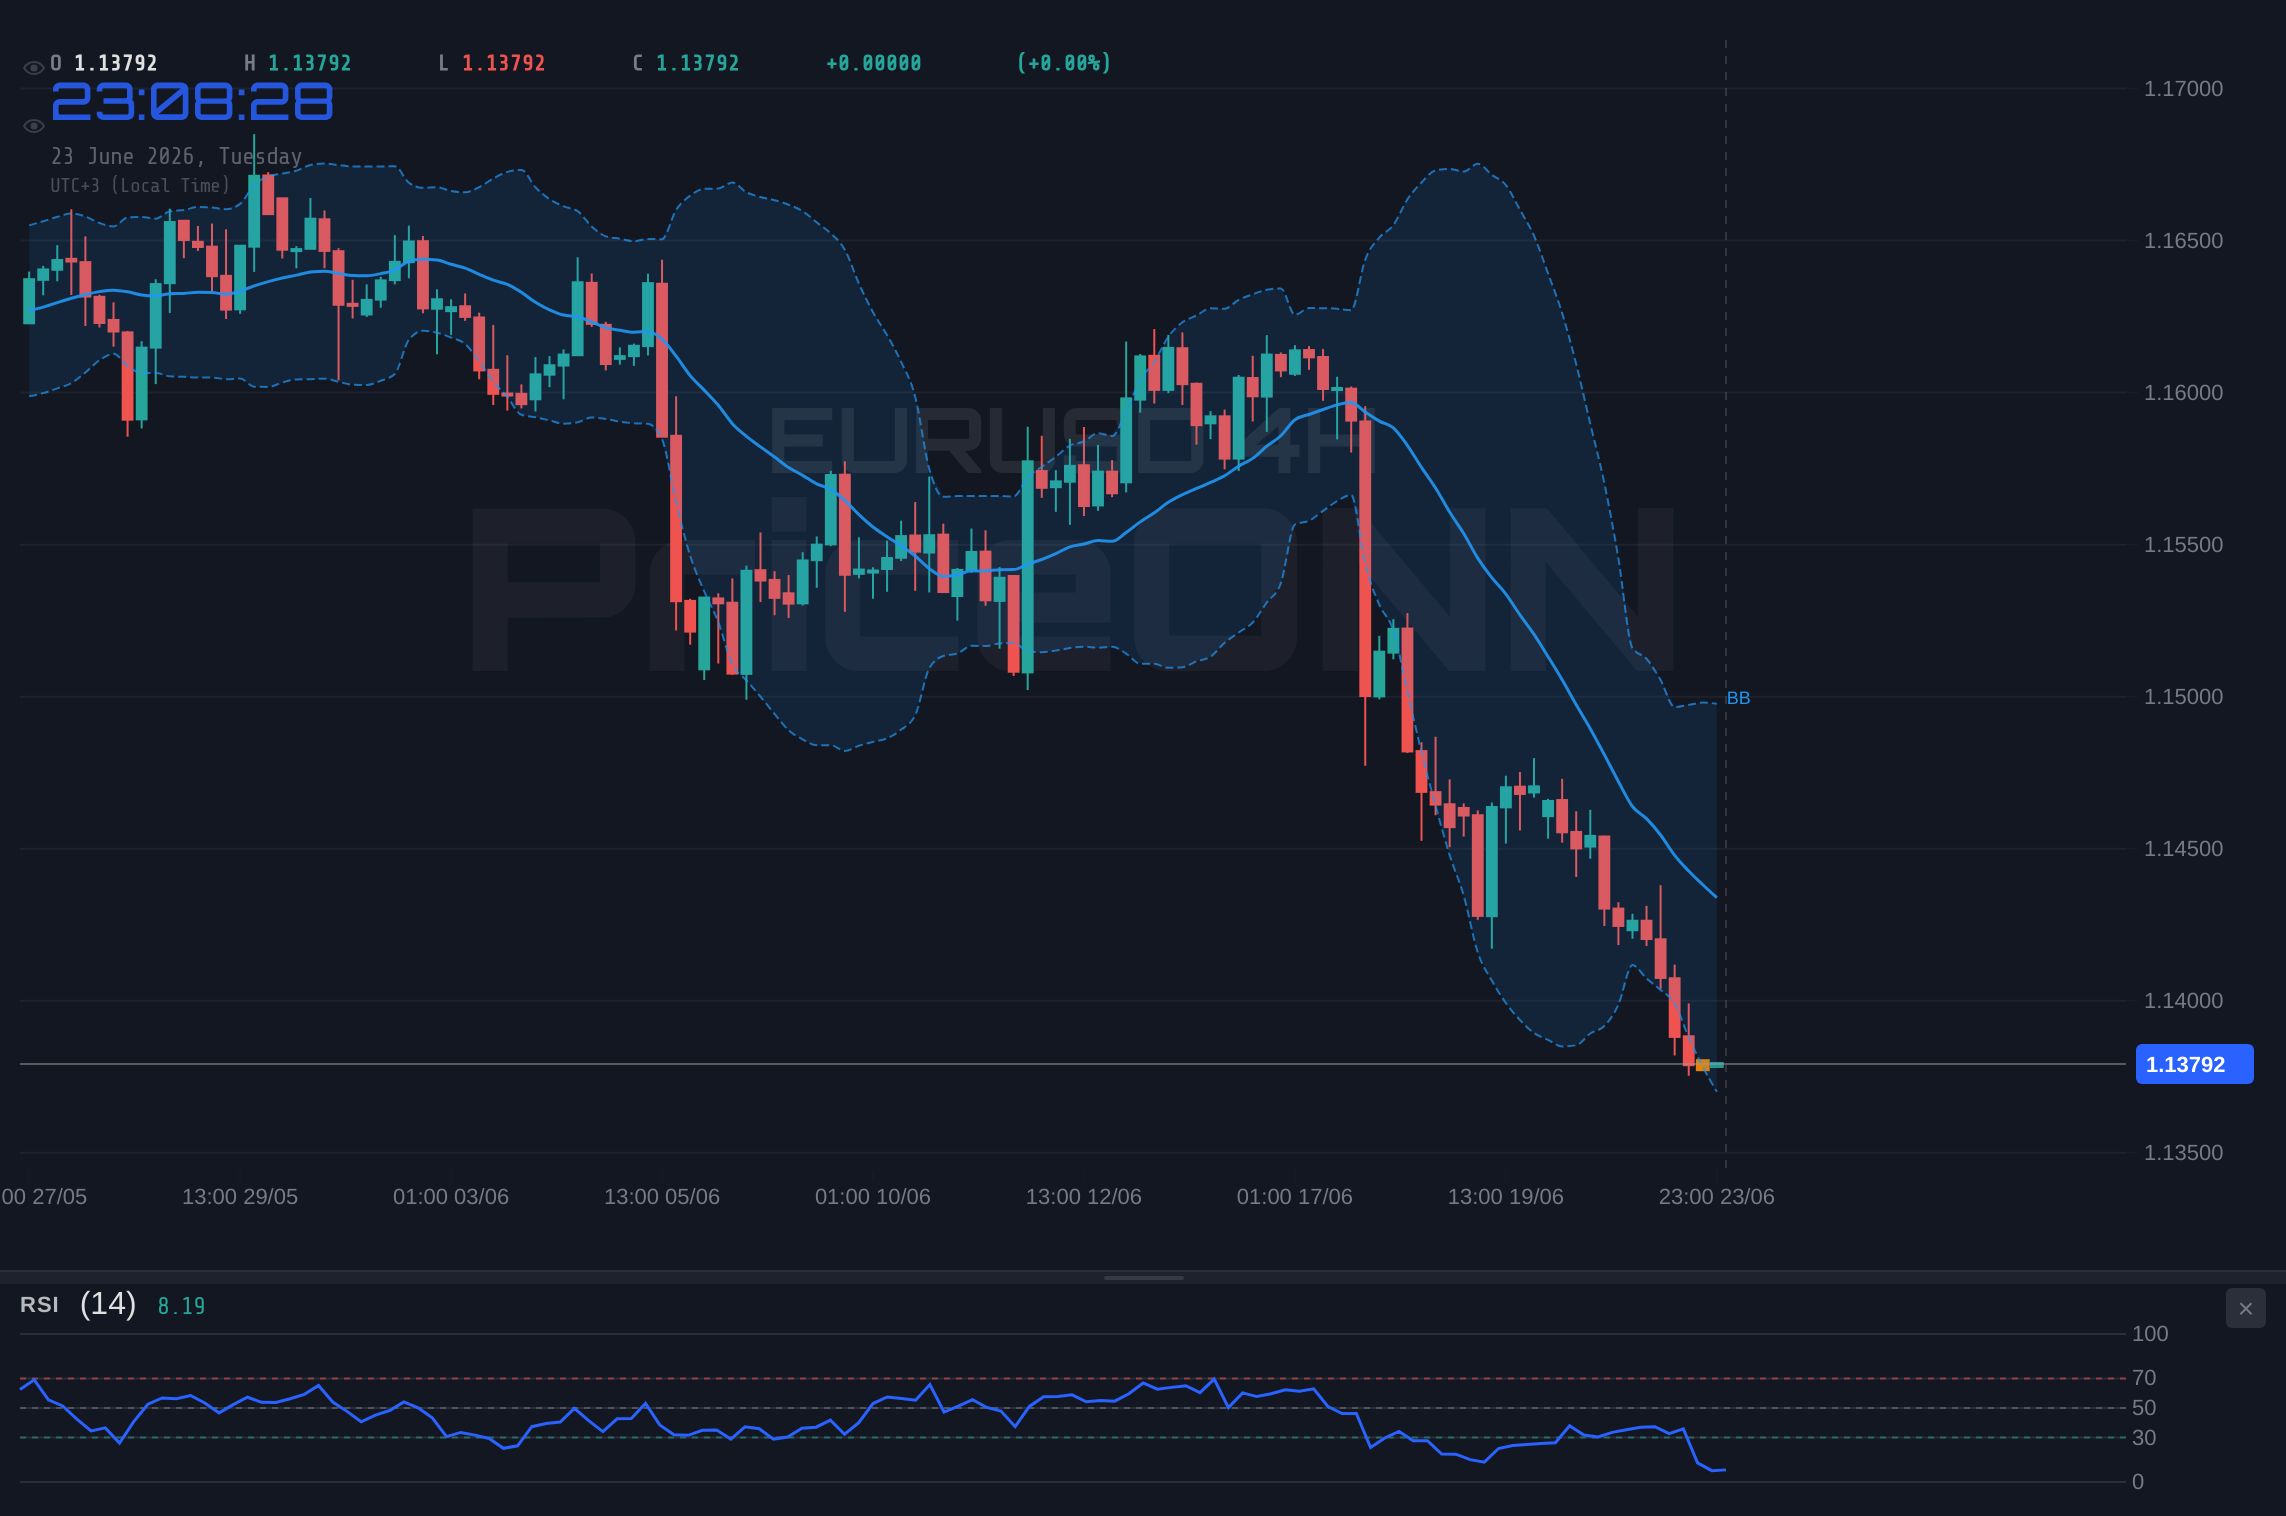Toggle the eye icon beside OHLC values
Image resolution: width=2286 pixels, height=1516 pixels.
tap(33, 68)
